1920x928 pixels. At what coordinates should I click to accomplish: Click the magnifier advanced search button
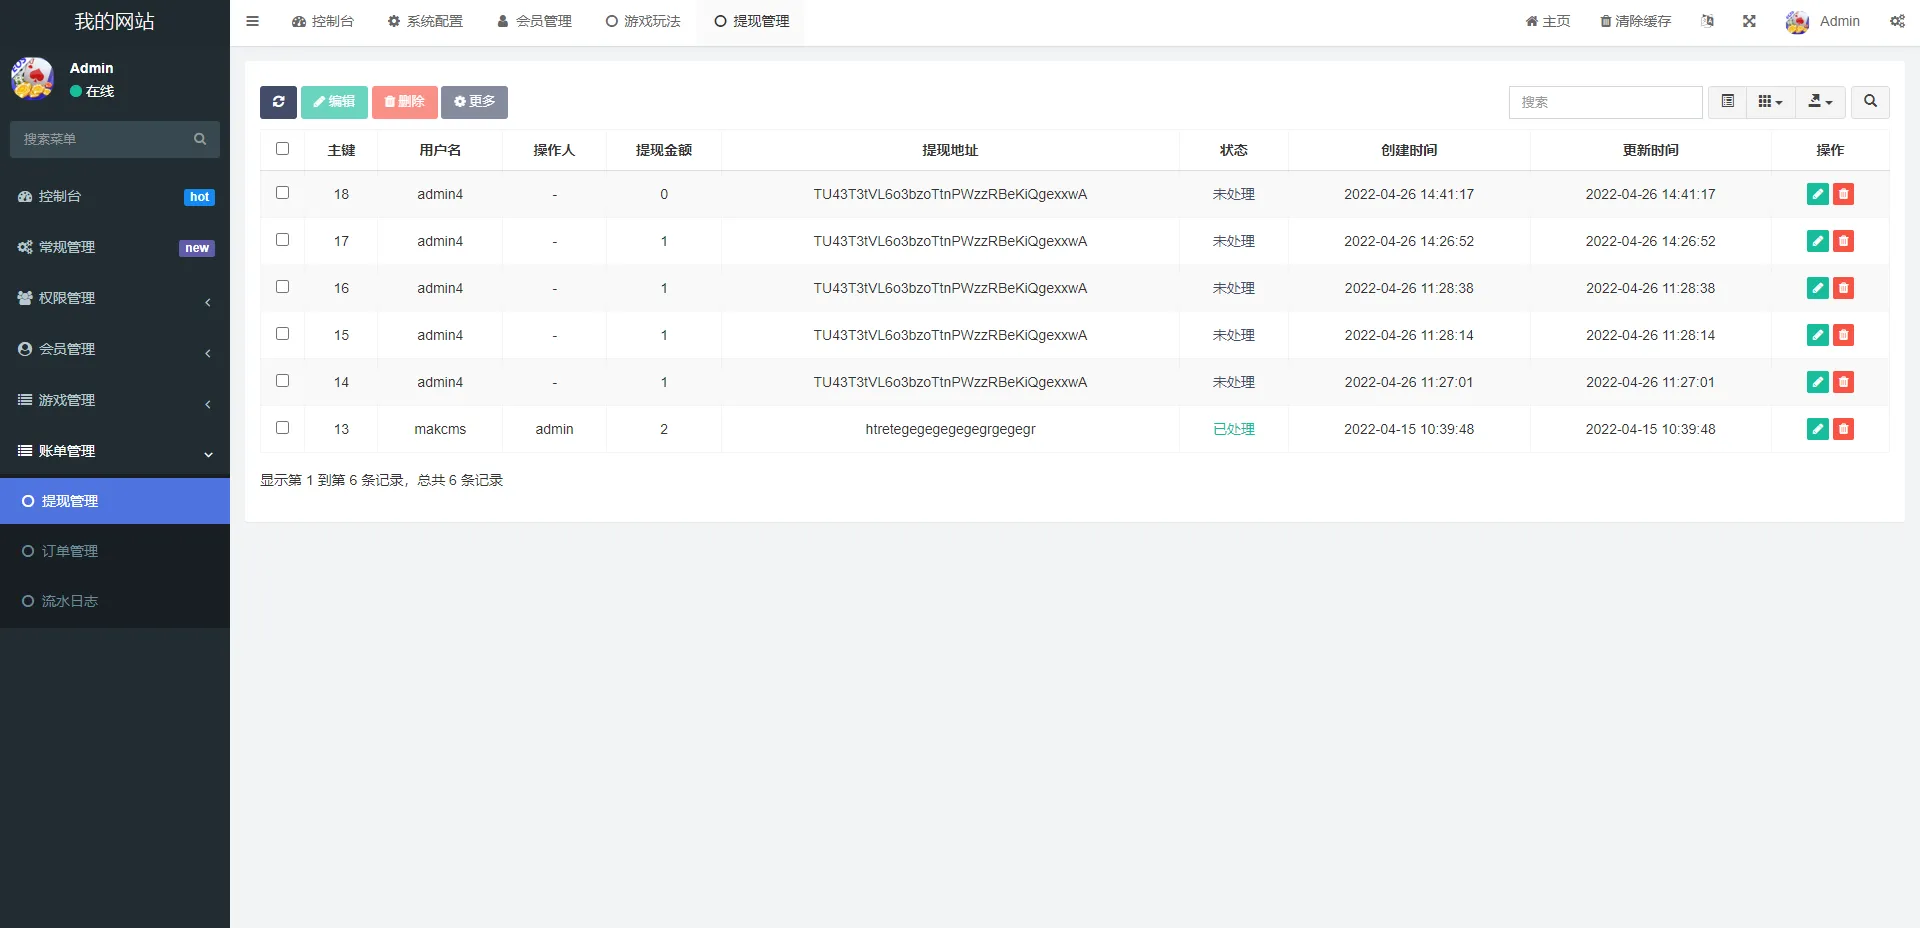[x=1870, y=102]
